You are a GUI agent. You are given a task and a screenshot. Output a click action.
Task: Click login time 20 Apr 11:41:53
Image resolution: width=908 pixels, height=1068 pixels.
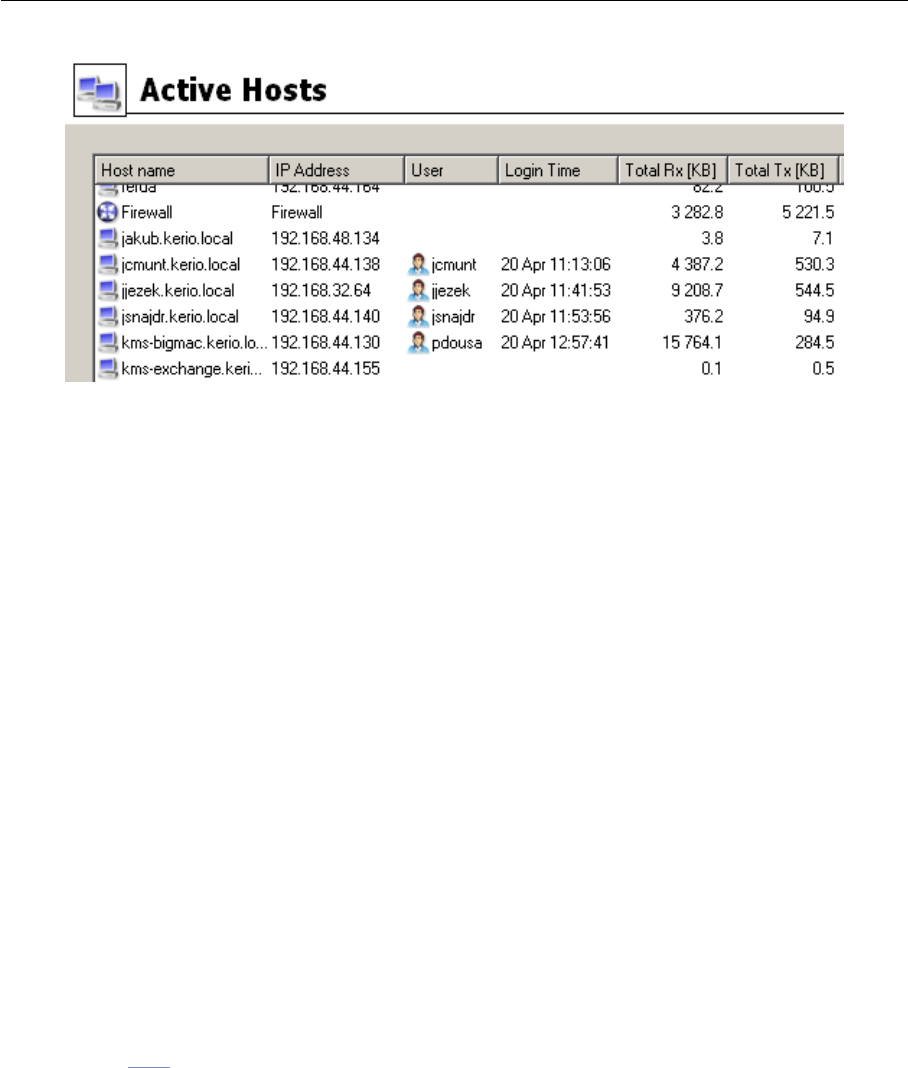556,291
